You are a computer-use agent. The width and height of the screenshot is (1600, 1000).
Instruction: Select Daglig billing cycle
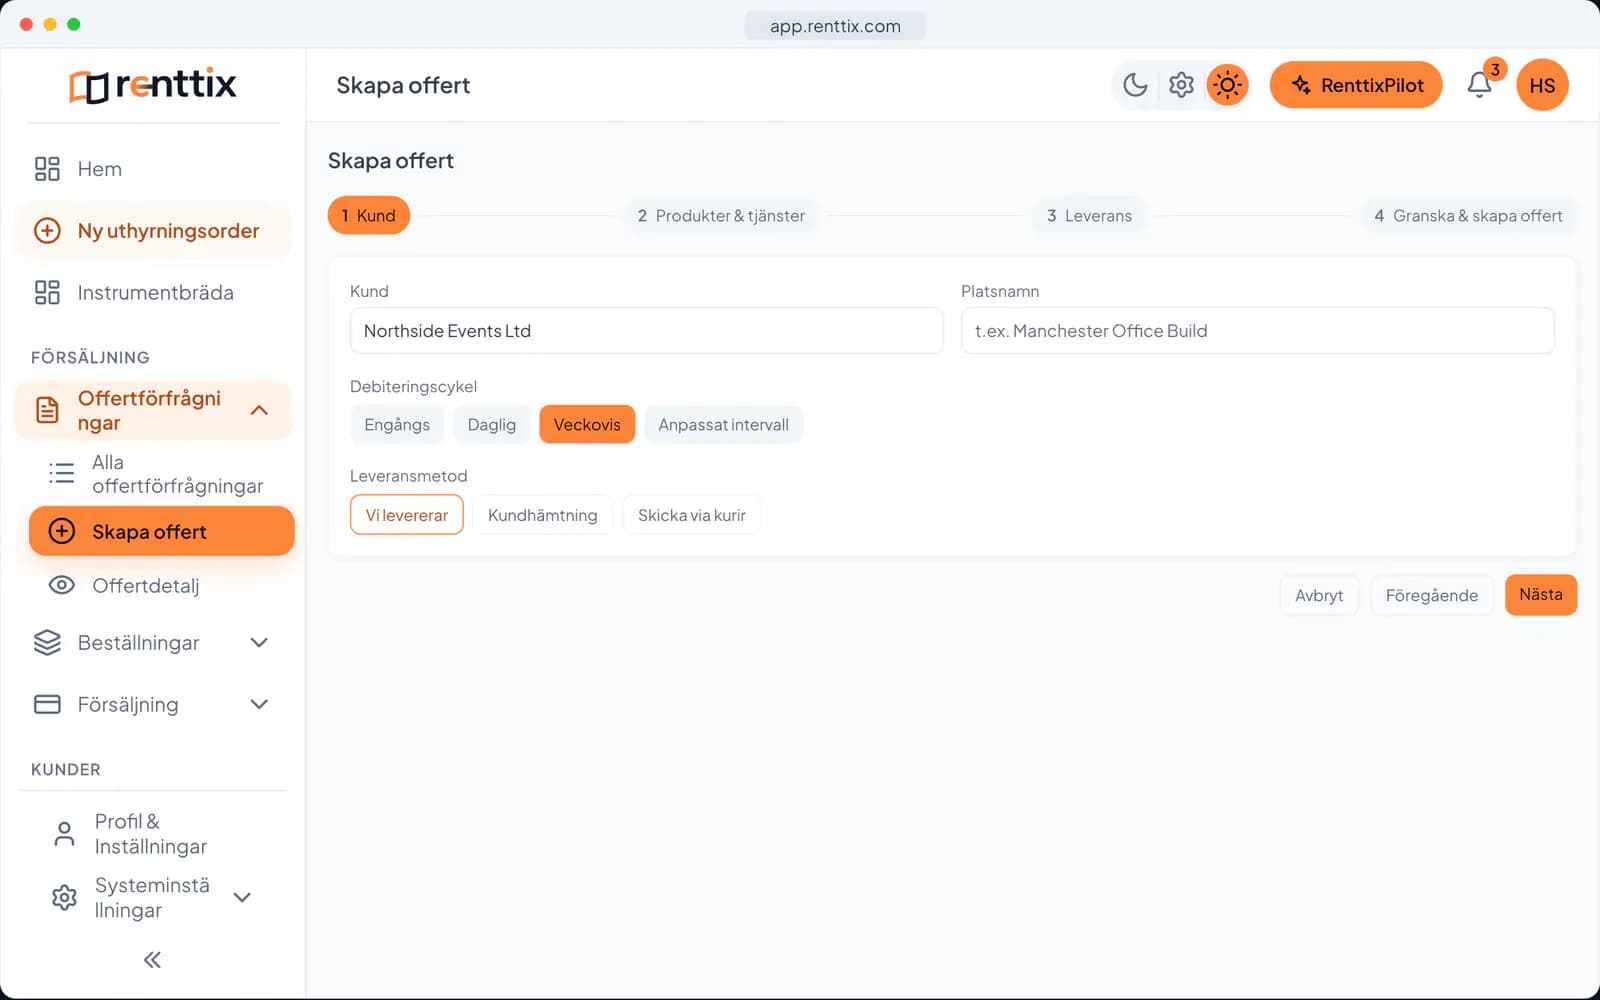tap(492, 425)
